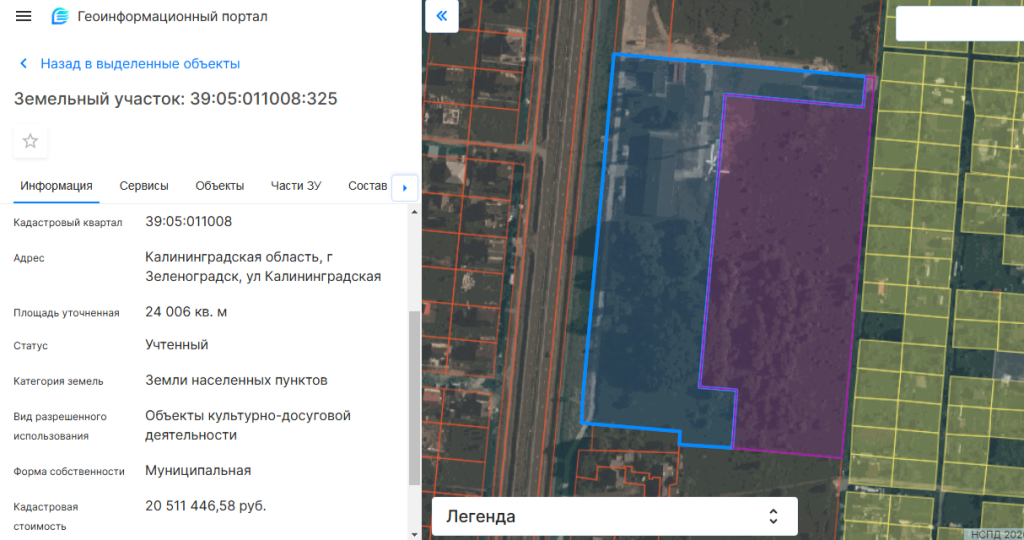The image size is (1024, 540).
Task: Collapse the side panel with double chevron
Action: pyautogui.click(x=441, y=17)
